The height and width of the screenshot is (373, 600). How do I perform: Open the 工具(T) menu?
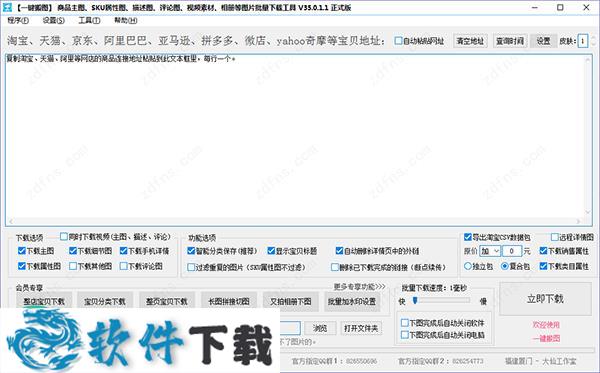click(90, 20)
